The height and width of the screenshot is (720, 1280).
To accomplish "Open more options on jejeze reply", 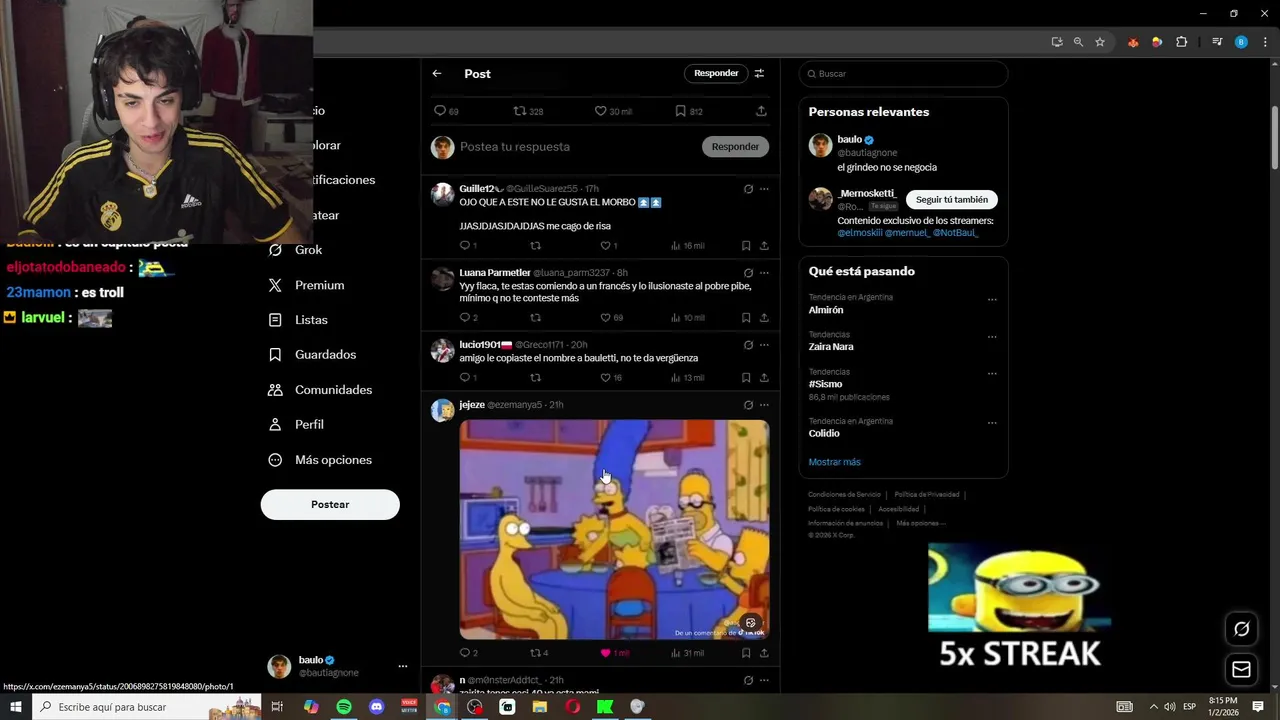I will point(764,405).
